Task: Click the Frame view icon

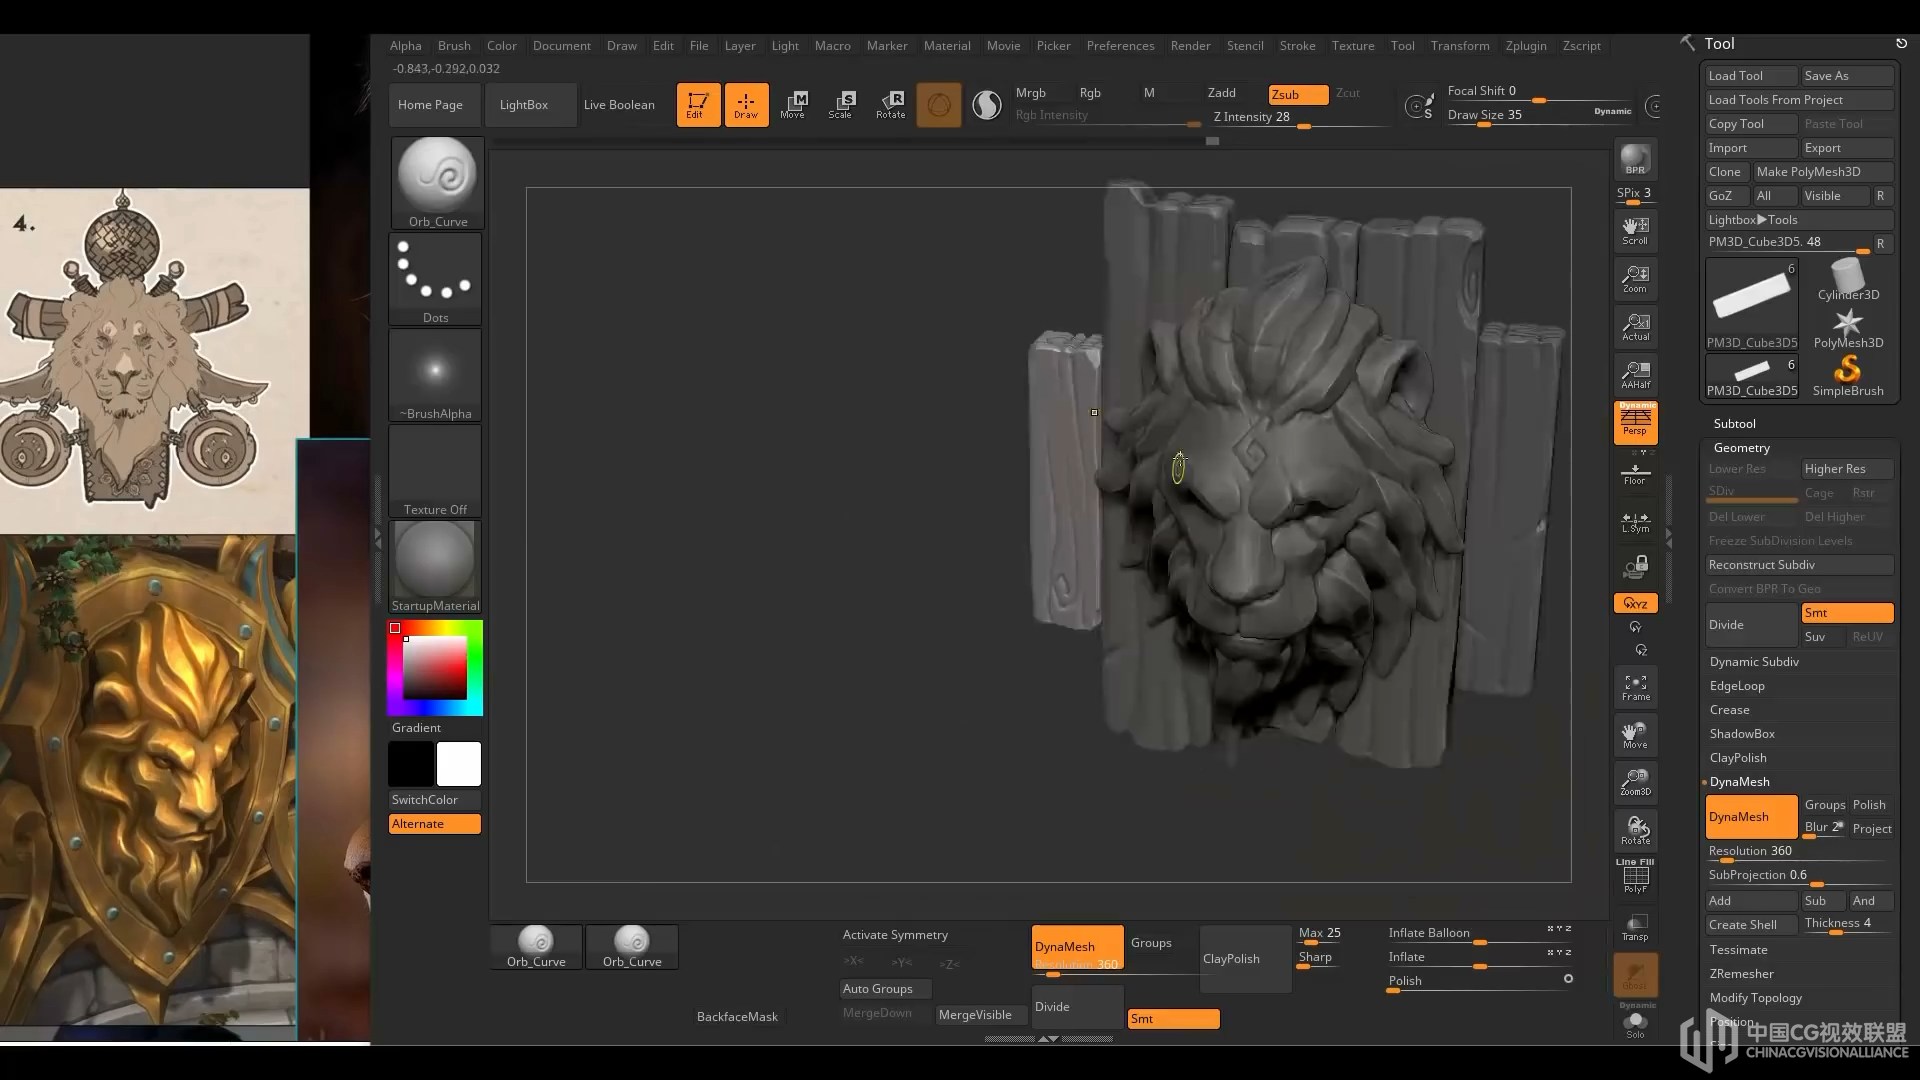Action: pyautogui.click(x=1635, y=687)
